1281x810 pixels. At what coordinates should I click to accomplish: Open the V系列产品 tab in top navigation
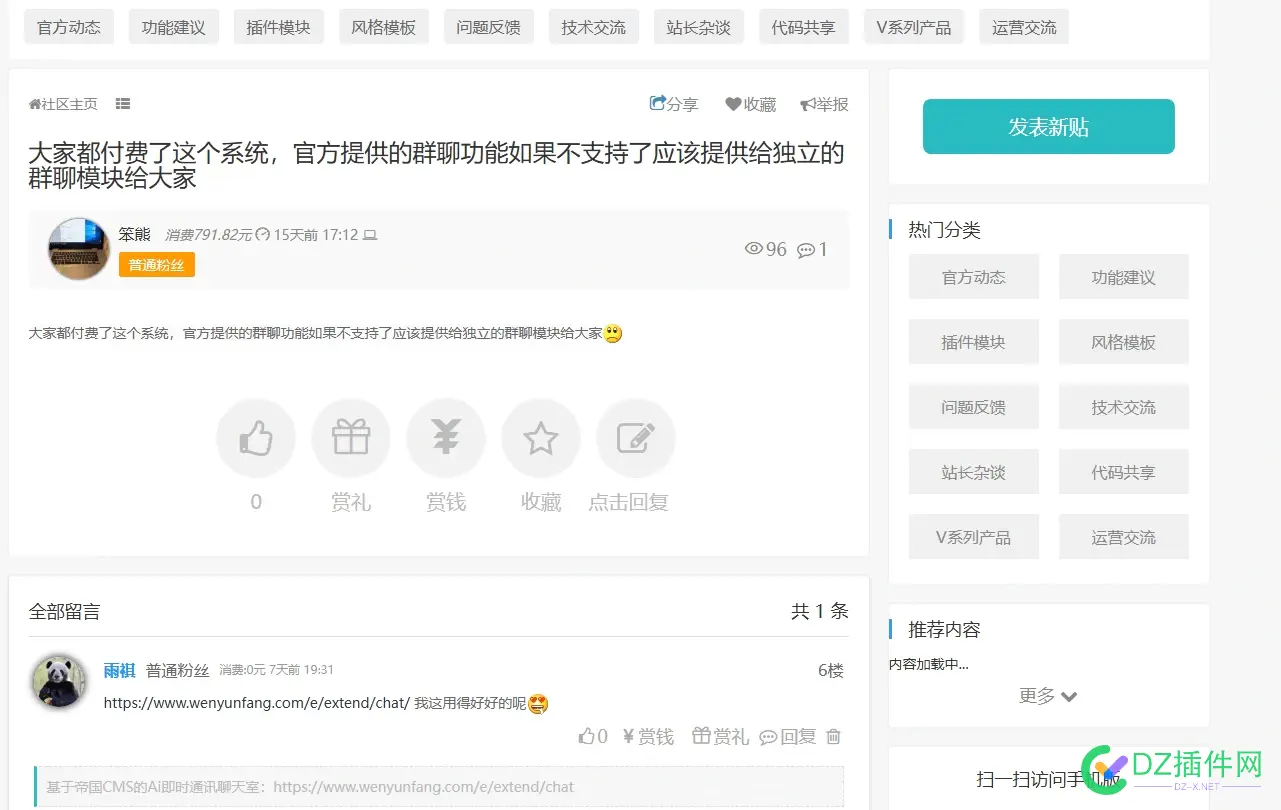point(914,27)
